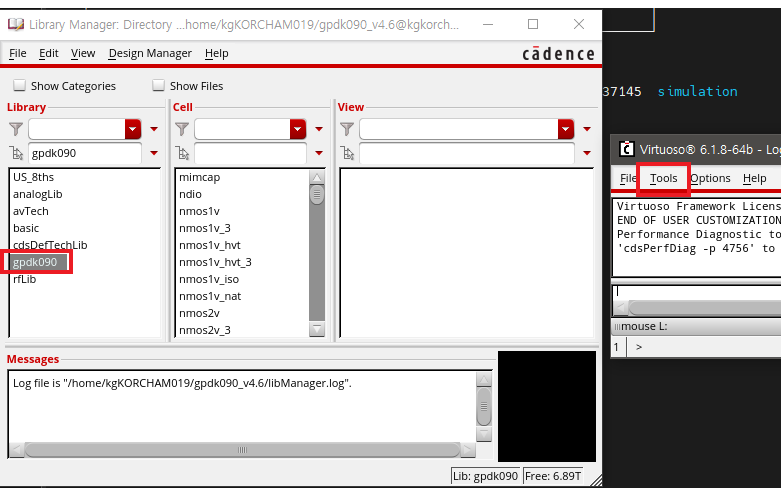Open the Design Manager menu
Image resolution: width=781 pixels, height=499 pixels.
pyautogui.click(x=150, y=53)
